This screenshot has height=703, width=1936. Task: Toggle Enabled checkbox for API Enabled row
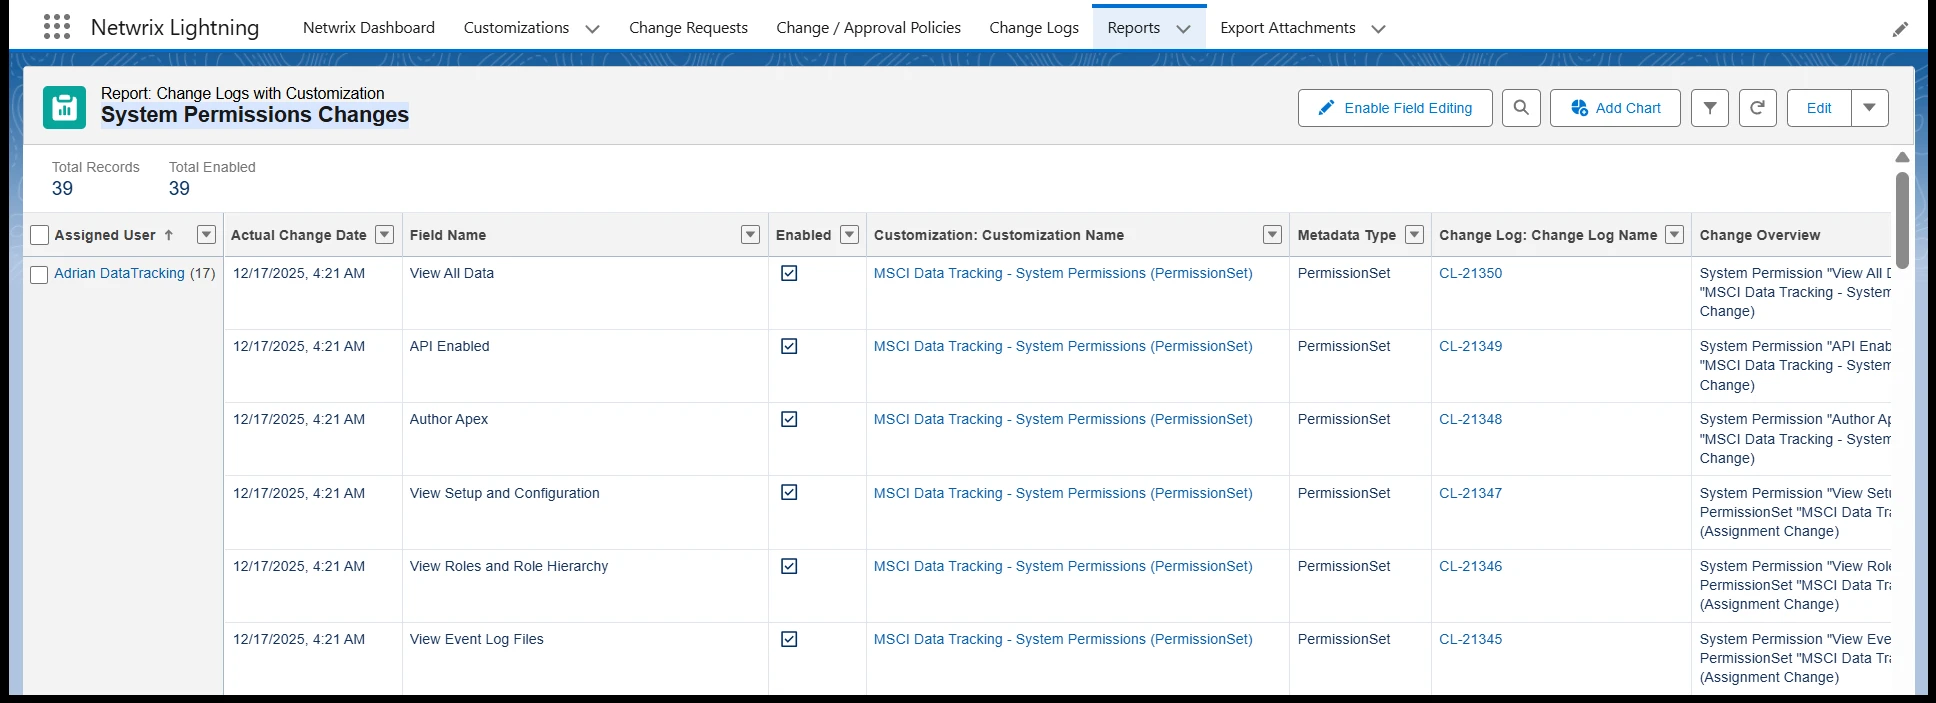(789, 346)
